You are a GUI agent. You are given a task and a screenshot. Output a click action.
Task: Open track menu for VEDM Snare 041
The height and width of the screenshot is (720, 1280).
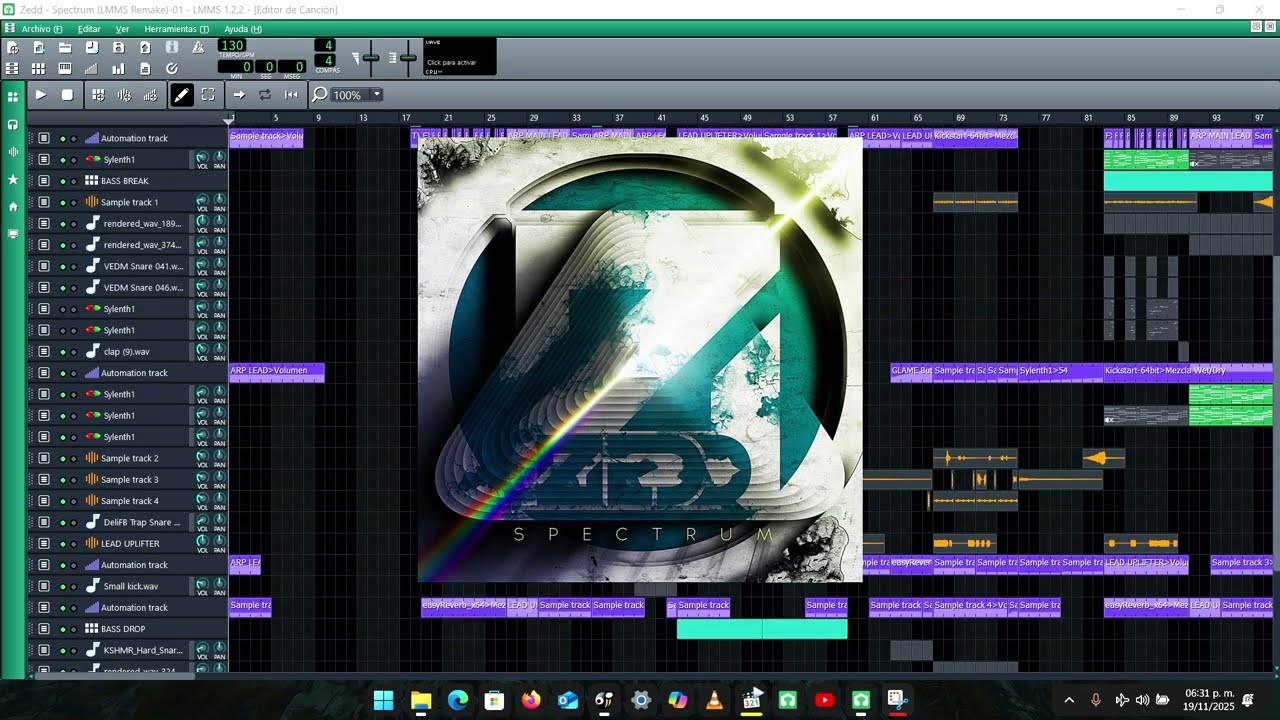coord(44,266)
